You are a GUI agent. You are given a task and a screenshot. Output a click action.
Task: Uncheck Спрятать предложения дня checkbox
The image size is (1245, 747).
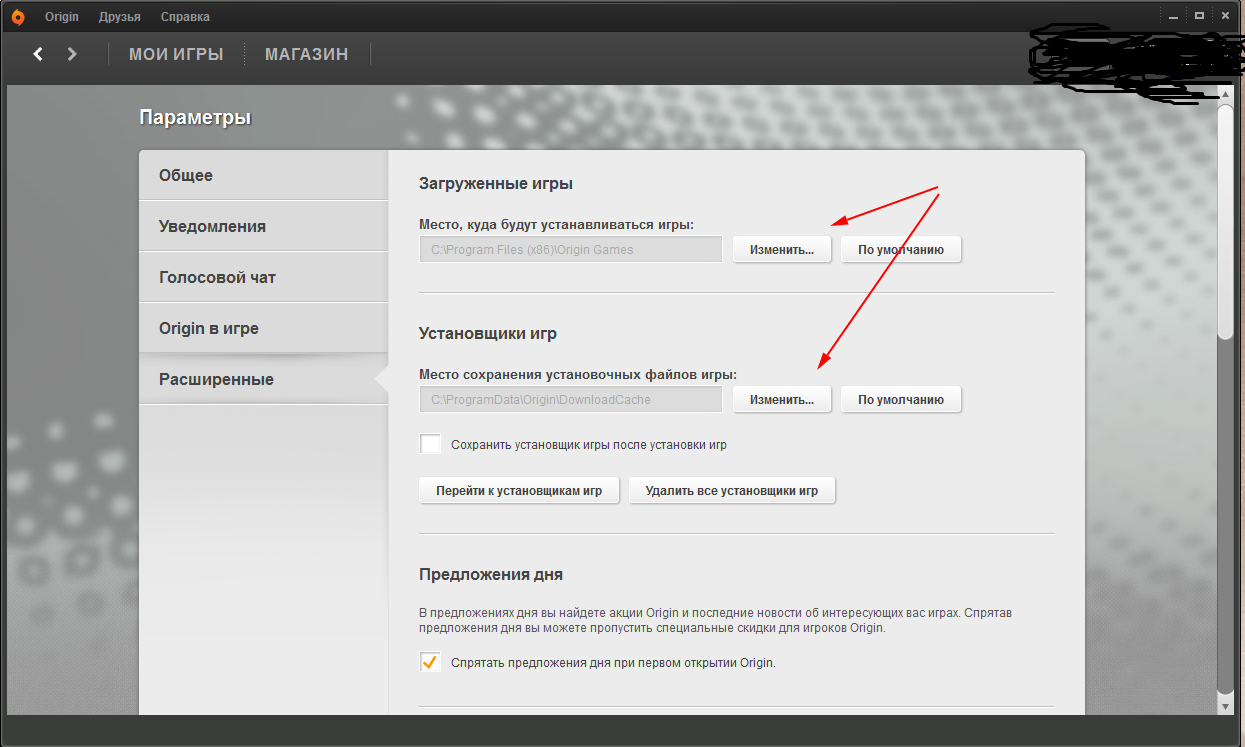click(x=431, y=662)
